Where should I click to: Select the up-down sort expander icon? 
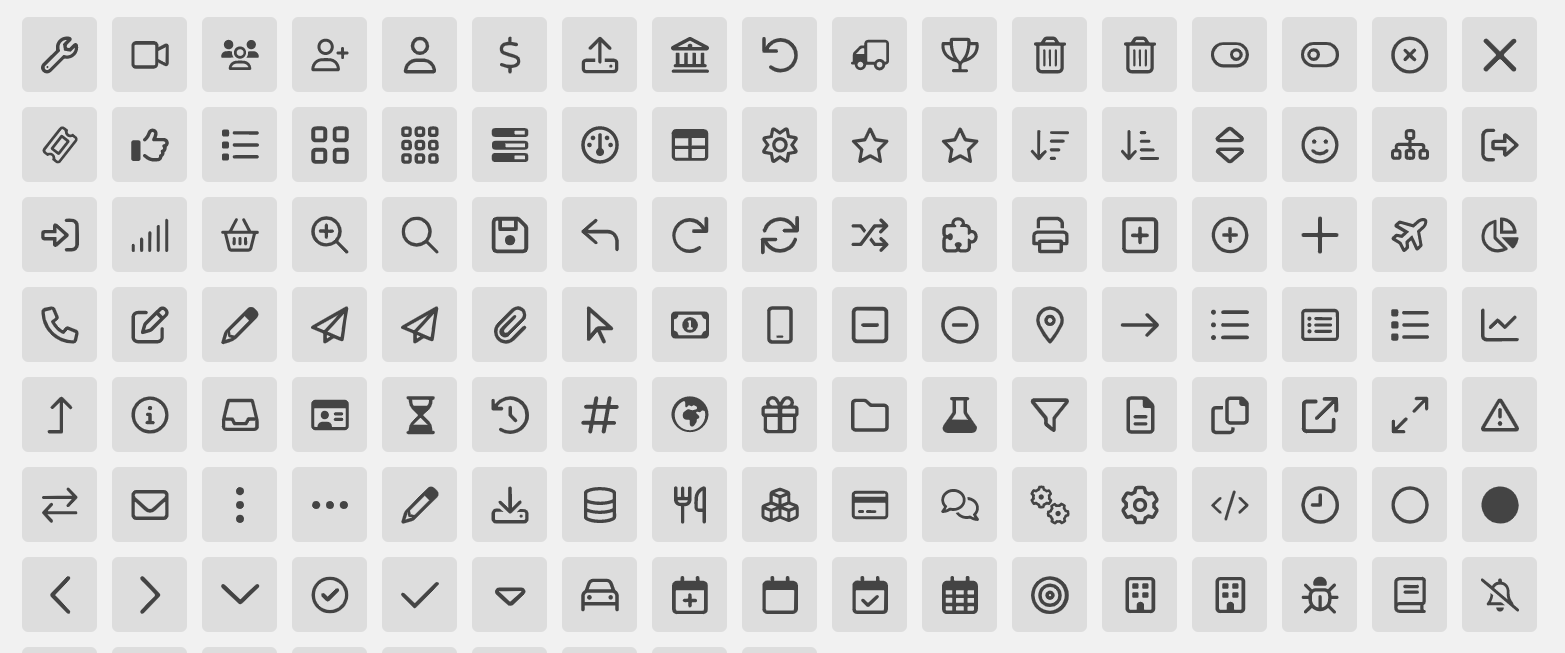pyautogui.click(x=1230, y=145)
